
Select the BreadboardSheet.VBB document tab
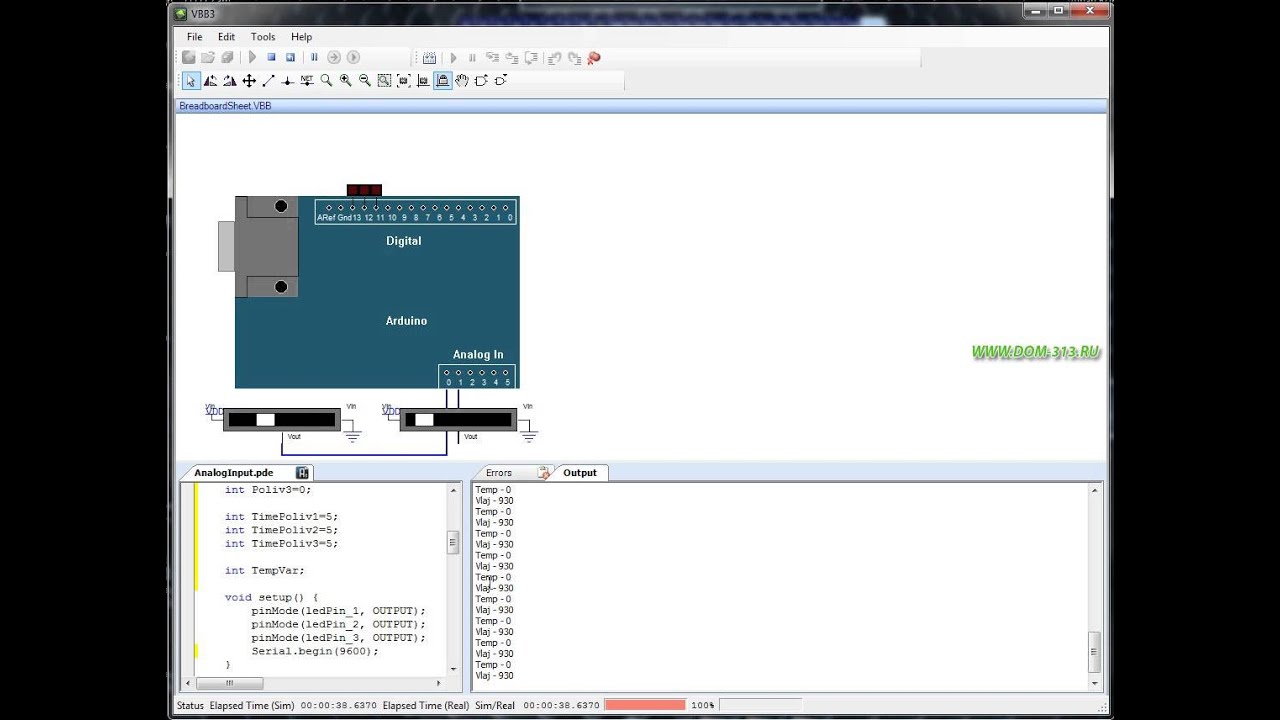point(225,106)
